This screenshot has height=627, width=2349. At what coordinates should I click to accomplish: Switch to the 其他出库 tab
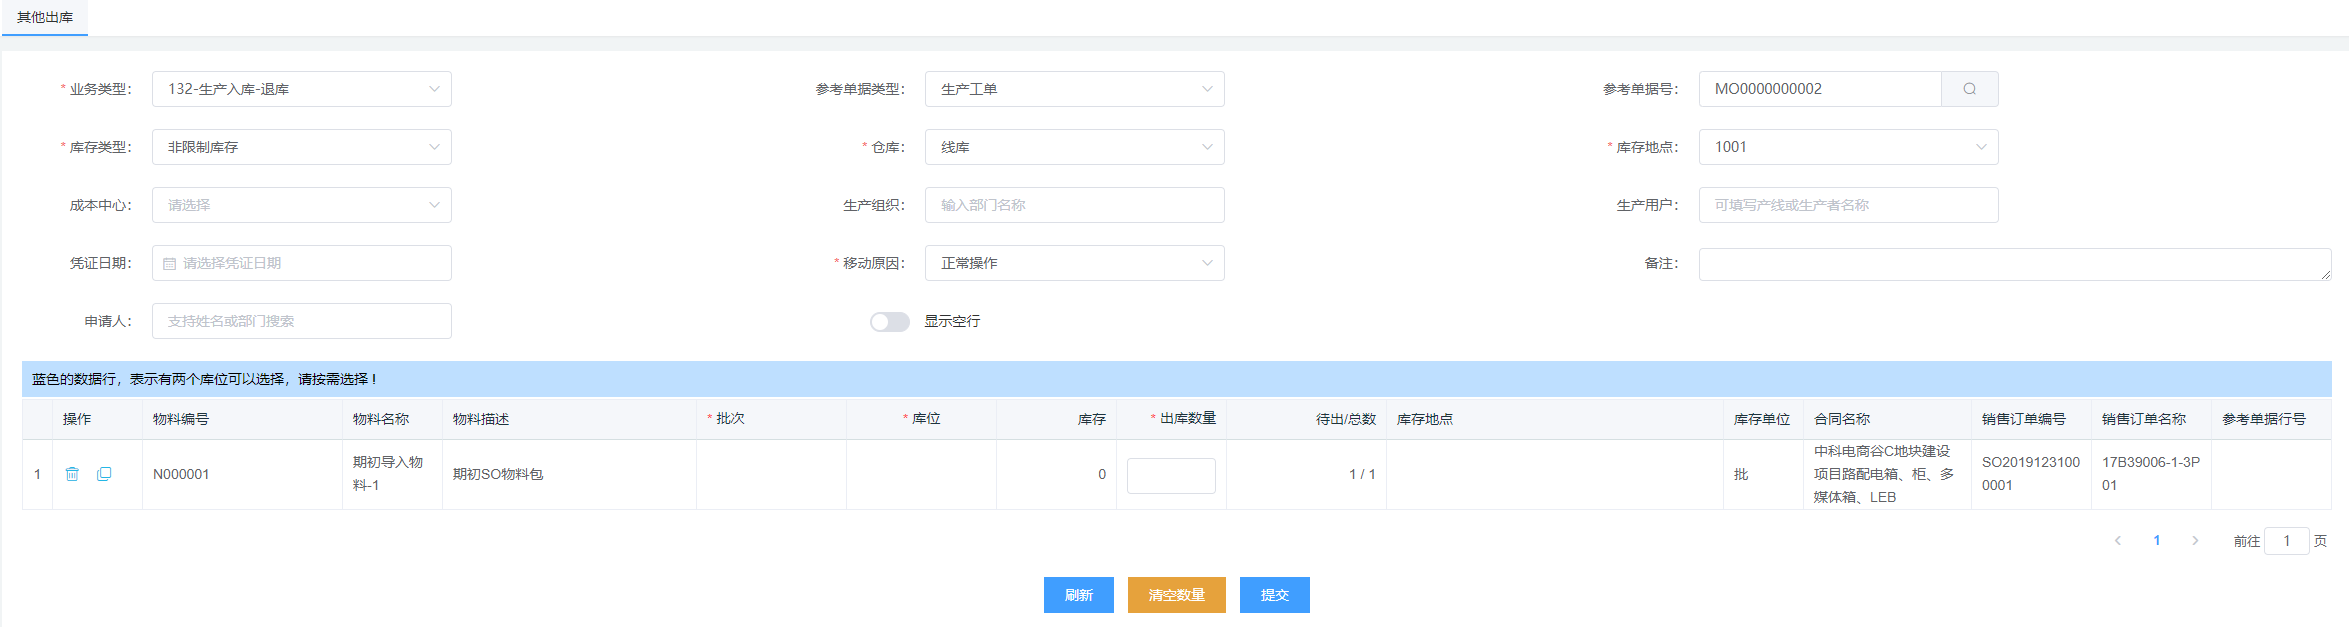(45, 18)
